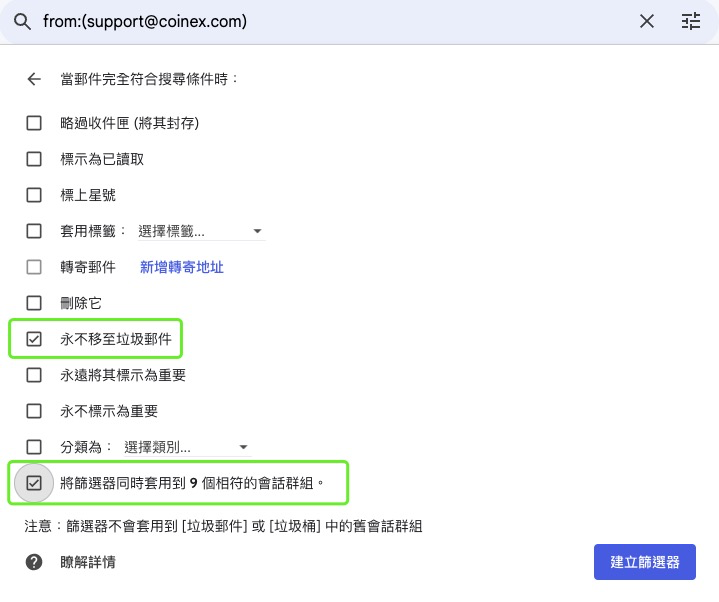
Task: Check 永遠將其標示為重要 checkbox
Action: (x=34, y=375)
